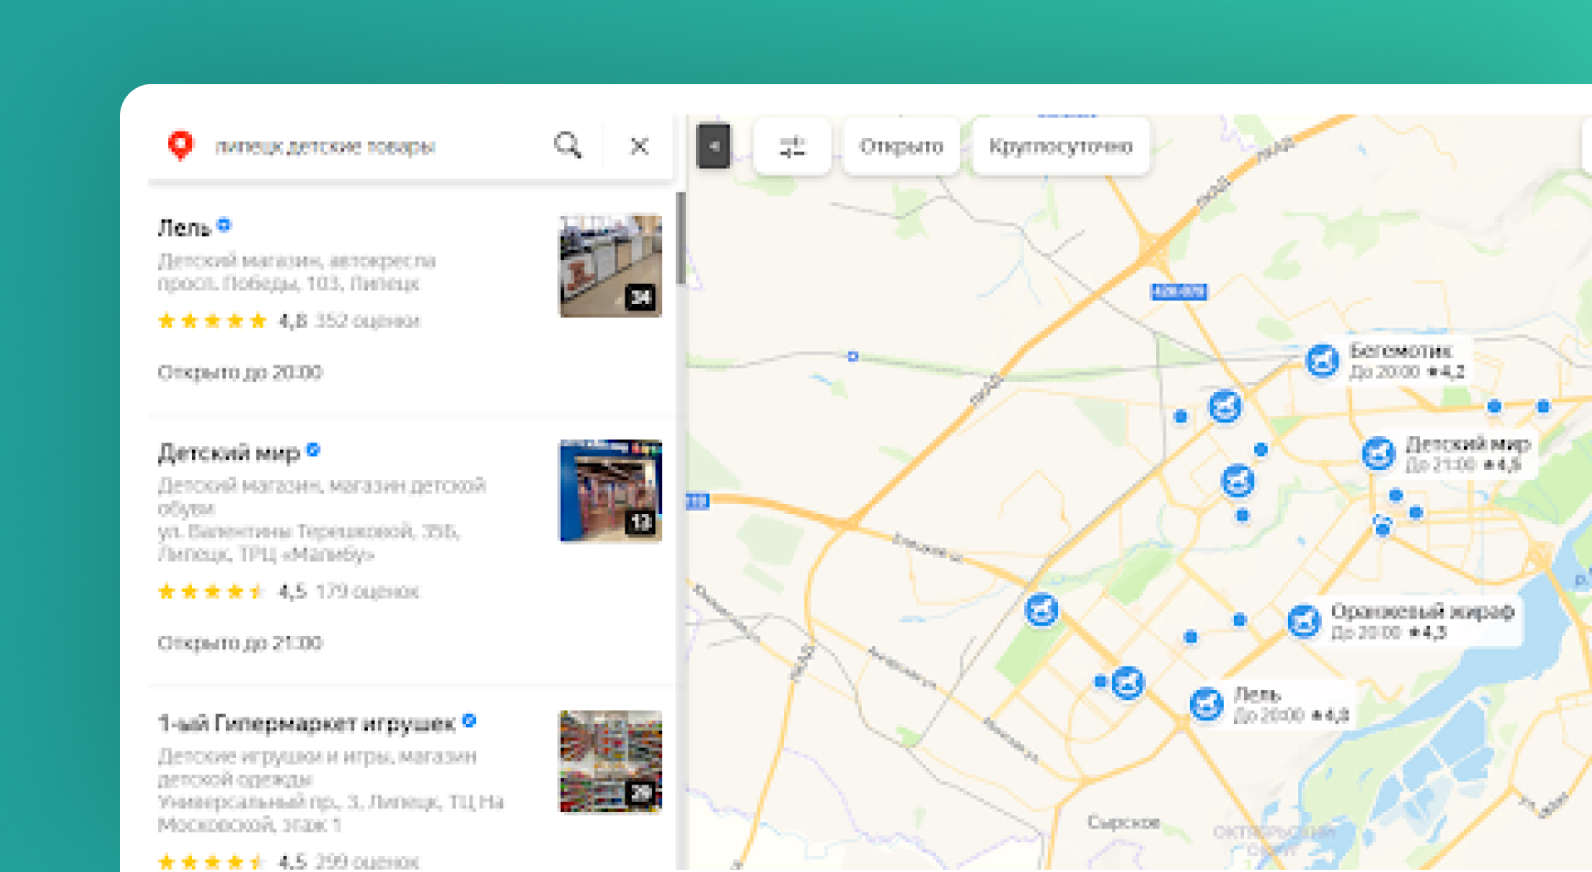Click the red Yandex Maps pin logo
Screen dimensions: 1592x872
coord(180,145)
